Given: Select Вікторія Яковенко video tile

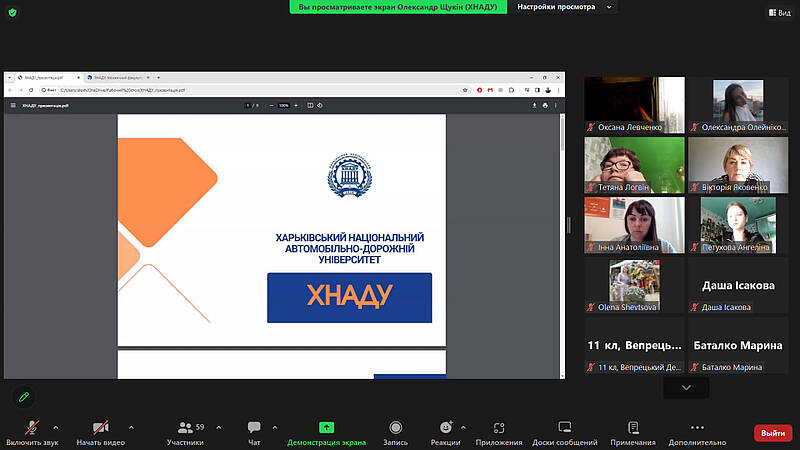Looking at the screenshot, I should point(738,165).
